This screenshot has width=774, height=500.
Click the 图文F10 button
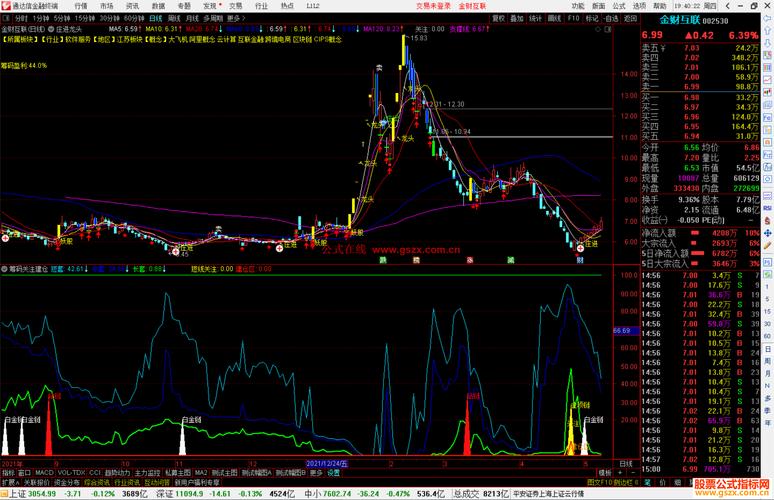[x=600, y=482]
